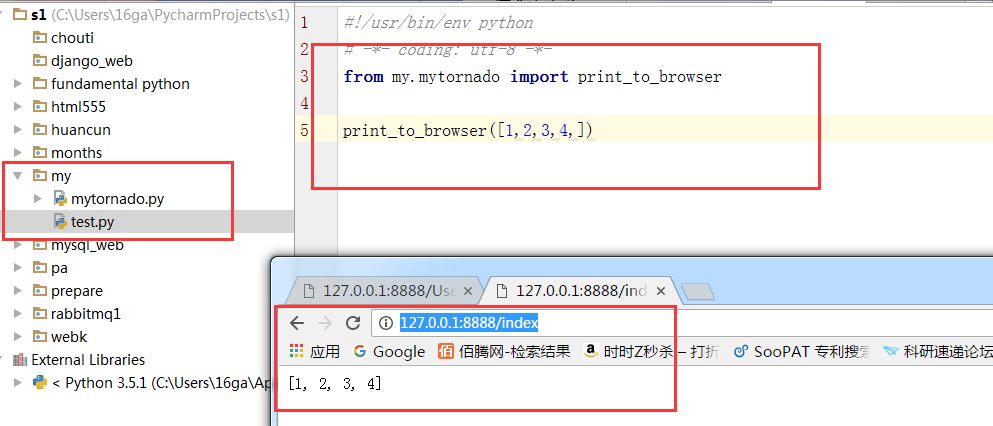The image size is (993, 426).
Task: Expand the rabbitmq1 folder arrow
Action: [x=18, y=313]
